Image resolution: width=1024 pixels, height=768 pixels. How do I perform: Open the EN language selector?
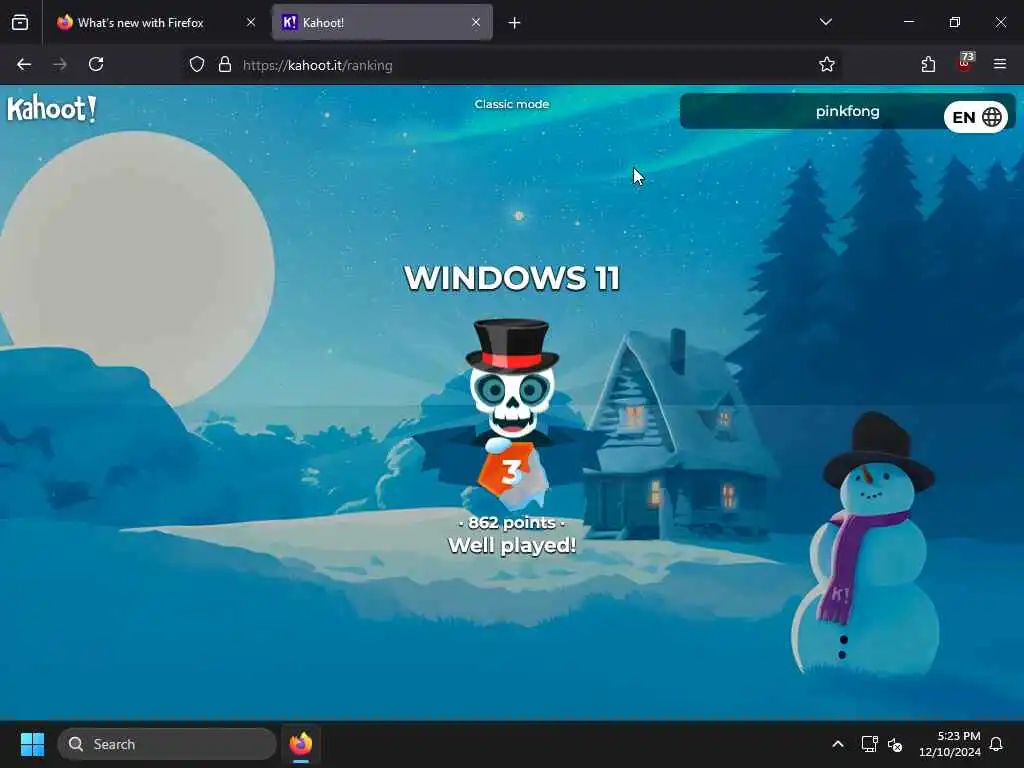coord(976,117)
